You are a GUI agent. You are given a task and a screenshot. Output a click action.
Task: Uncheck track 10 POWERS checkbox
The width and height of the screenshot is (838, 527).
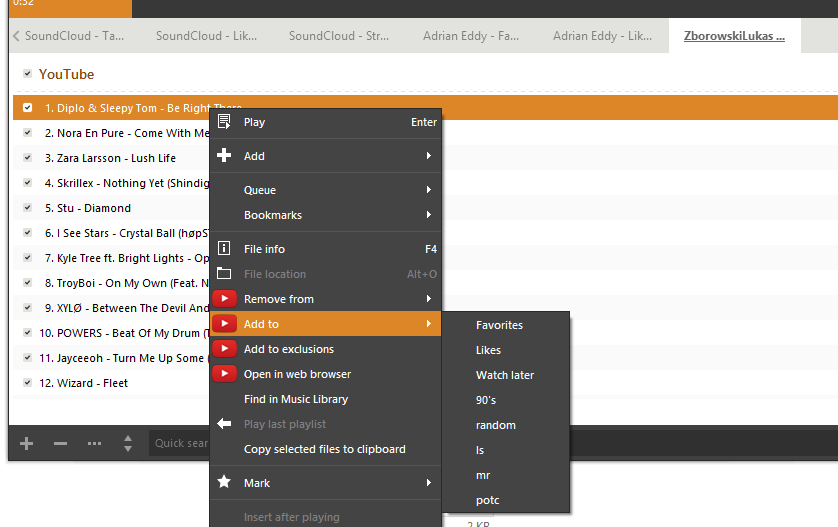[x=27, y=332]
